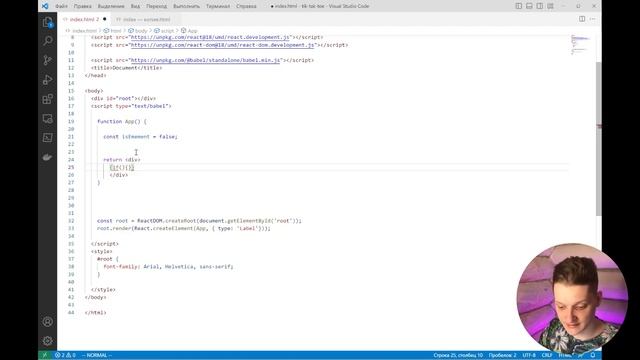Viewport: 640px width, 360px height.
Task: Open the Search view in activity bar
Action: click(x=48, y=41)
